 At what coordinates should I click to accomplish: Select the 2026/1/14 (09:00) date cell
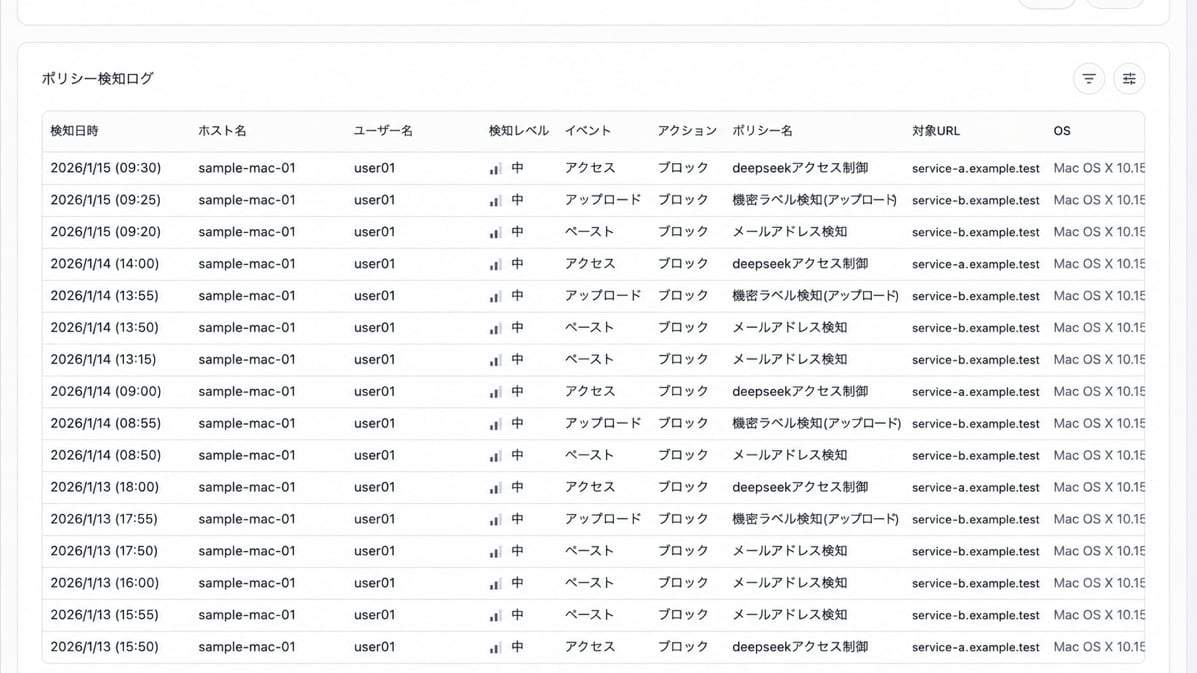pyautogui.click(x=105, y=391)
